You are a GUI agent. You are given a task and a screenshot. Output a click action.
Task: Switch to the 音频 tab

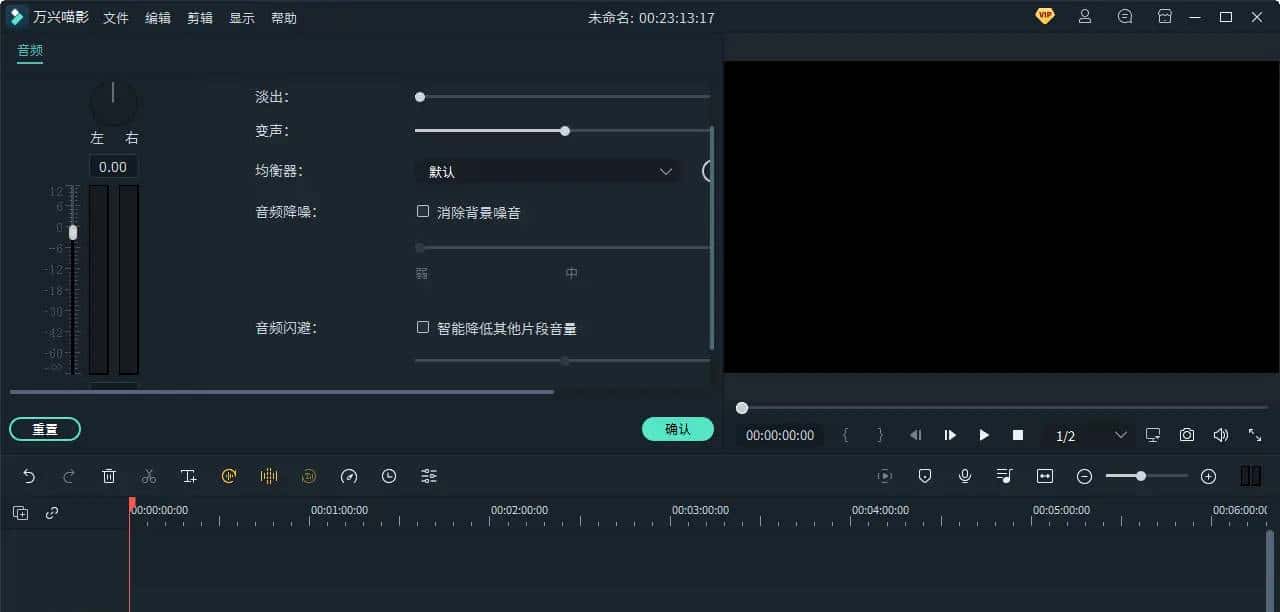pyautogui.click(x=29, y=48)
